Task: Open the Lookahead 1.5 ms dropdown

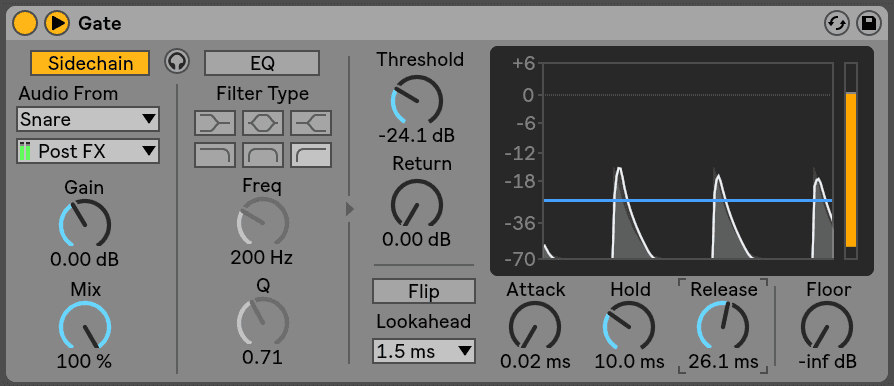Action: pyautogui.click(x=424, y=351)
